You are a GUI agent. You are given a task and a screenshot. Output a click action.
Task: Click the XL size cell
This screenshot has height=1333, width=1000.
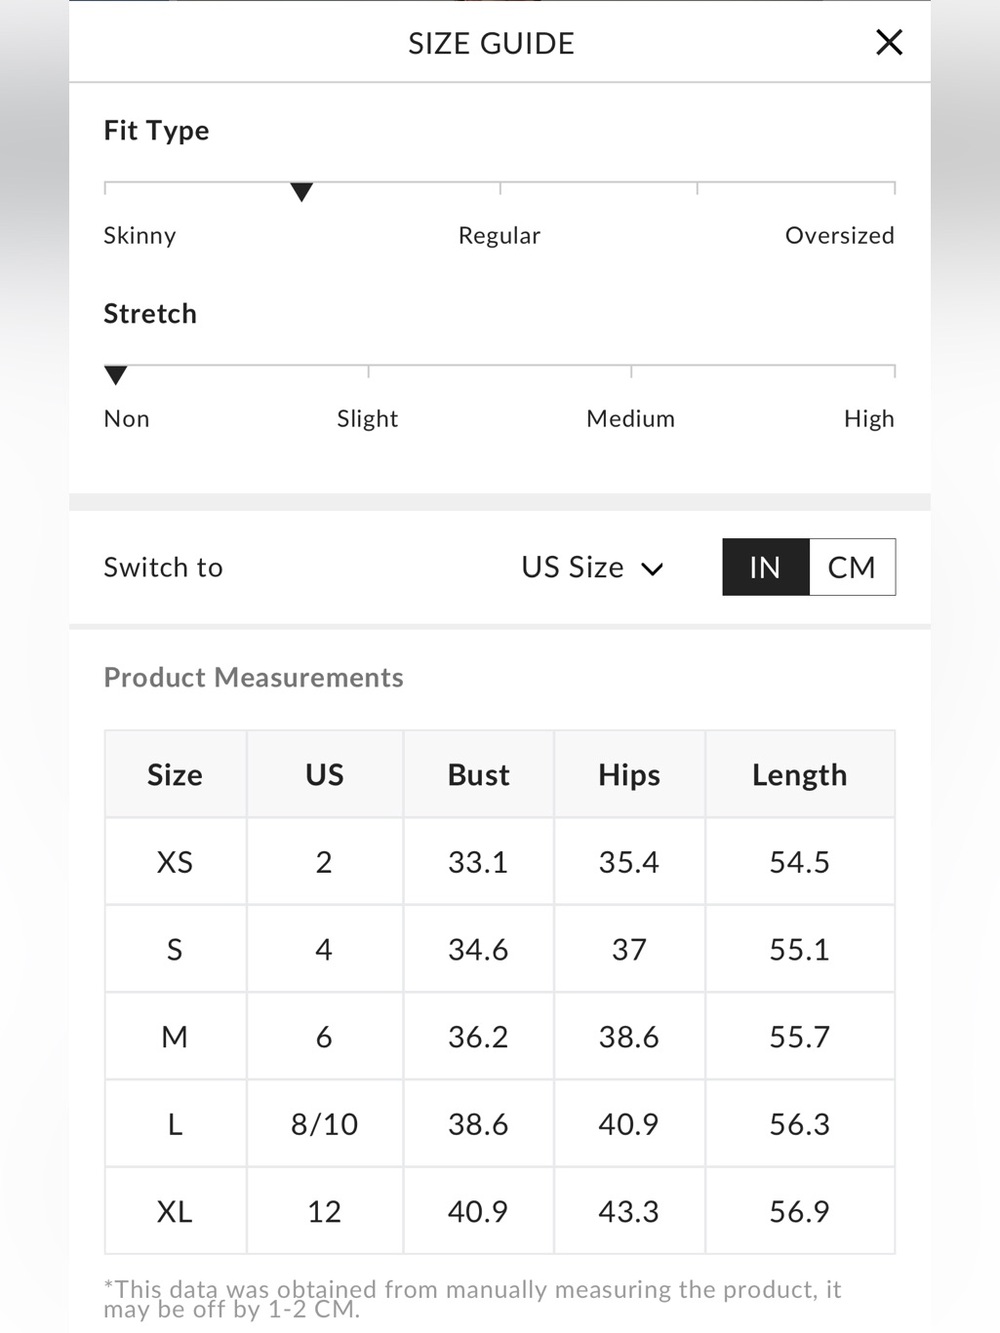pyautogui.click(x=175, y=1211)
